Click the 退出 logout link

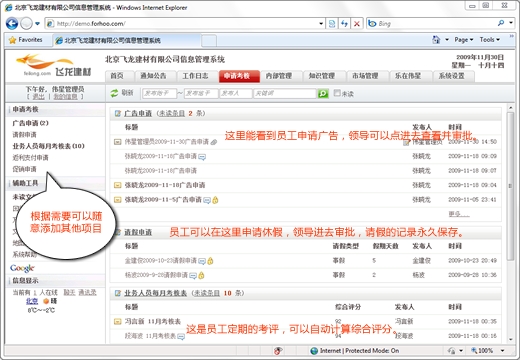(38, 97)
